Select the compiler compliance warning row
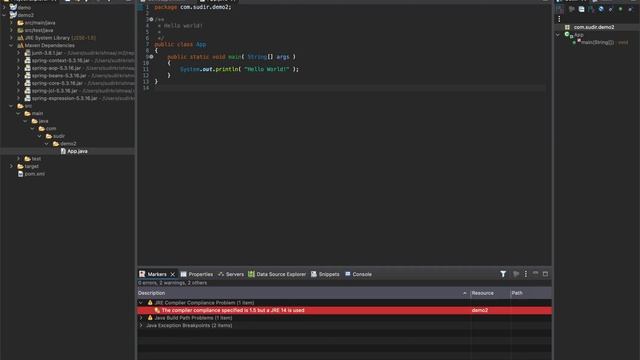Screen dimensions: 640x360 [344, 310]
